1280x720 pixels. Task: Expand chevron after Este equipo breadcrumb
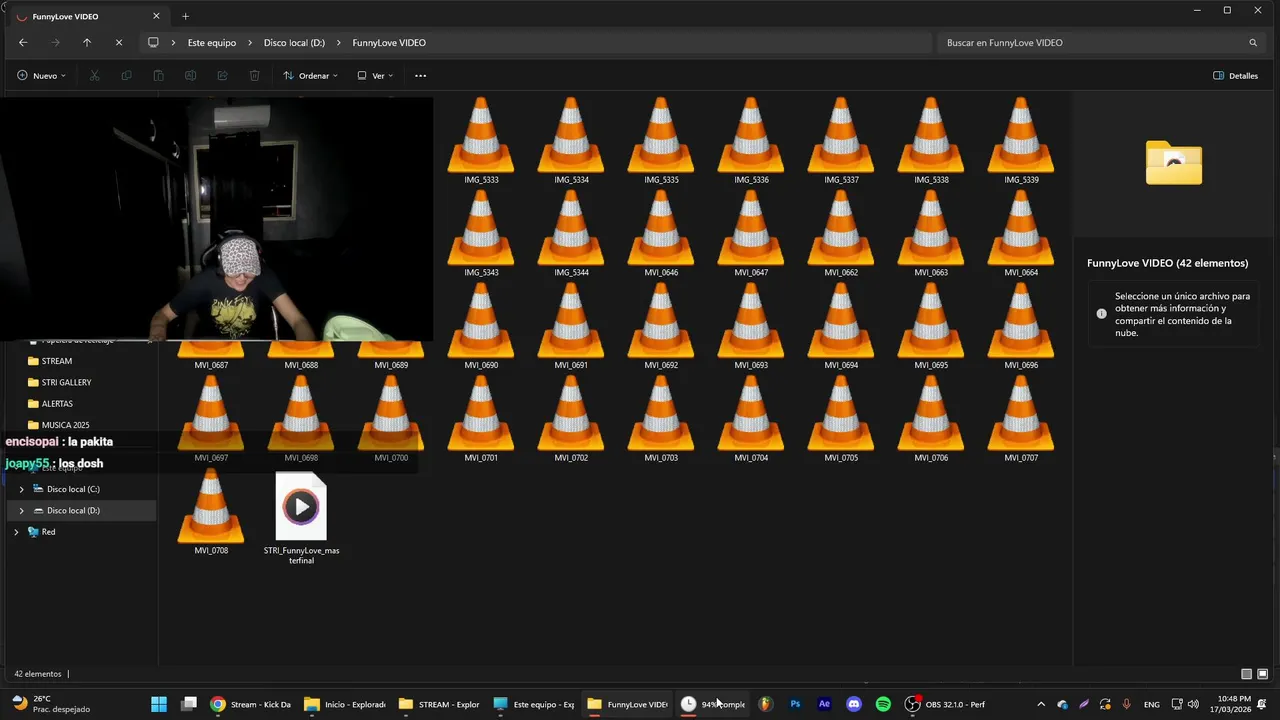[250, 43]
